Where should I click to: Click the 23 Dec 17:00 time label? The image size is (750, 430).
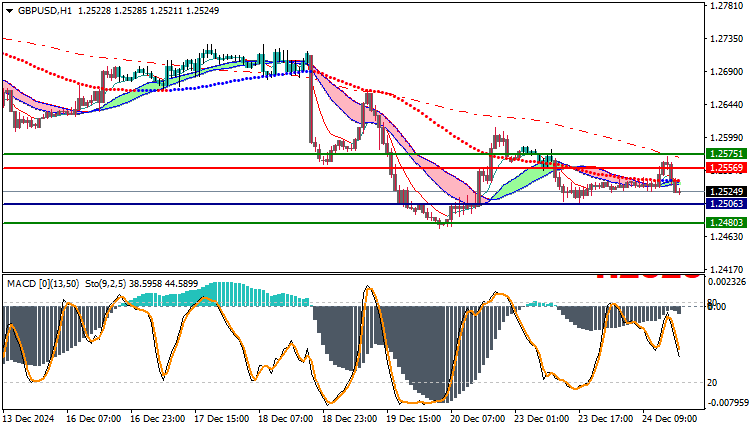(x=606, y=419)
